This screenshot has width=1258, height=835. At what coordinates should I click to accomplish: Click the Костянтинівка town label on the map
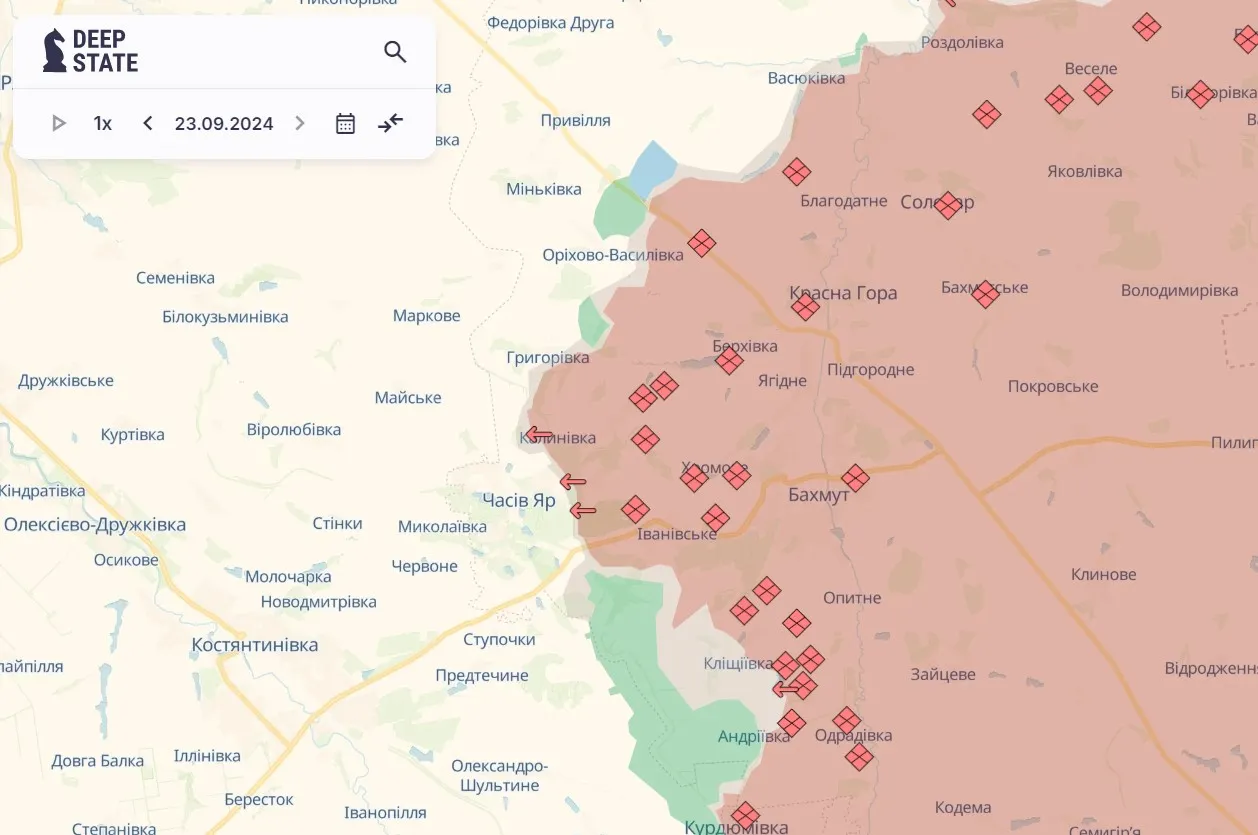(x=255, y=645)
